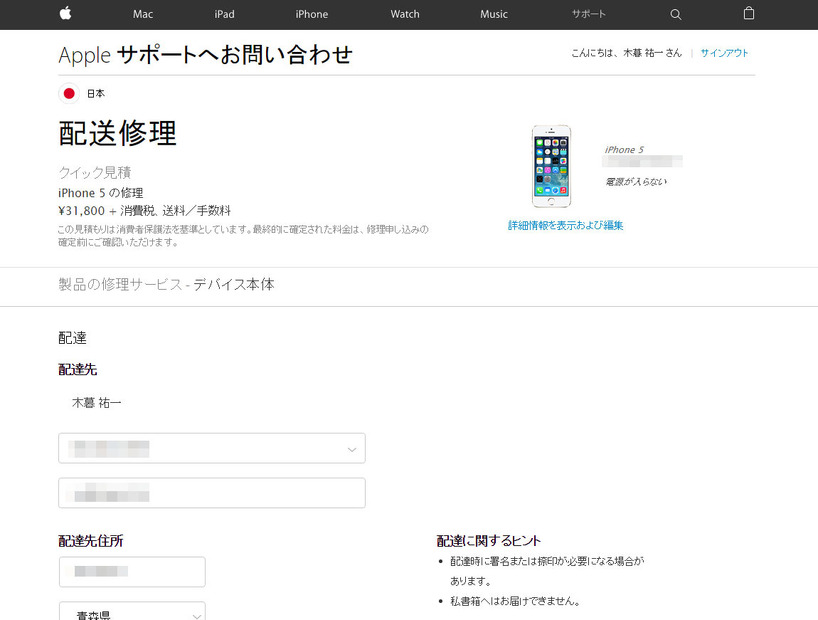Focus the blurred text field below the 配達先 dropdown
The image size is (818, 620).
click(212, 493)
